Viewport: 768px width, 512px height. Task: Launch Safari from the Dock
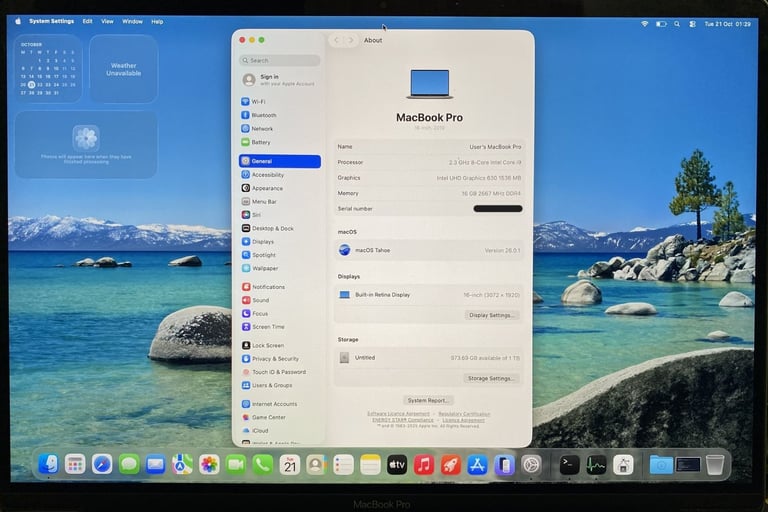pos(102,464)
